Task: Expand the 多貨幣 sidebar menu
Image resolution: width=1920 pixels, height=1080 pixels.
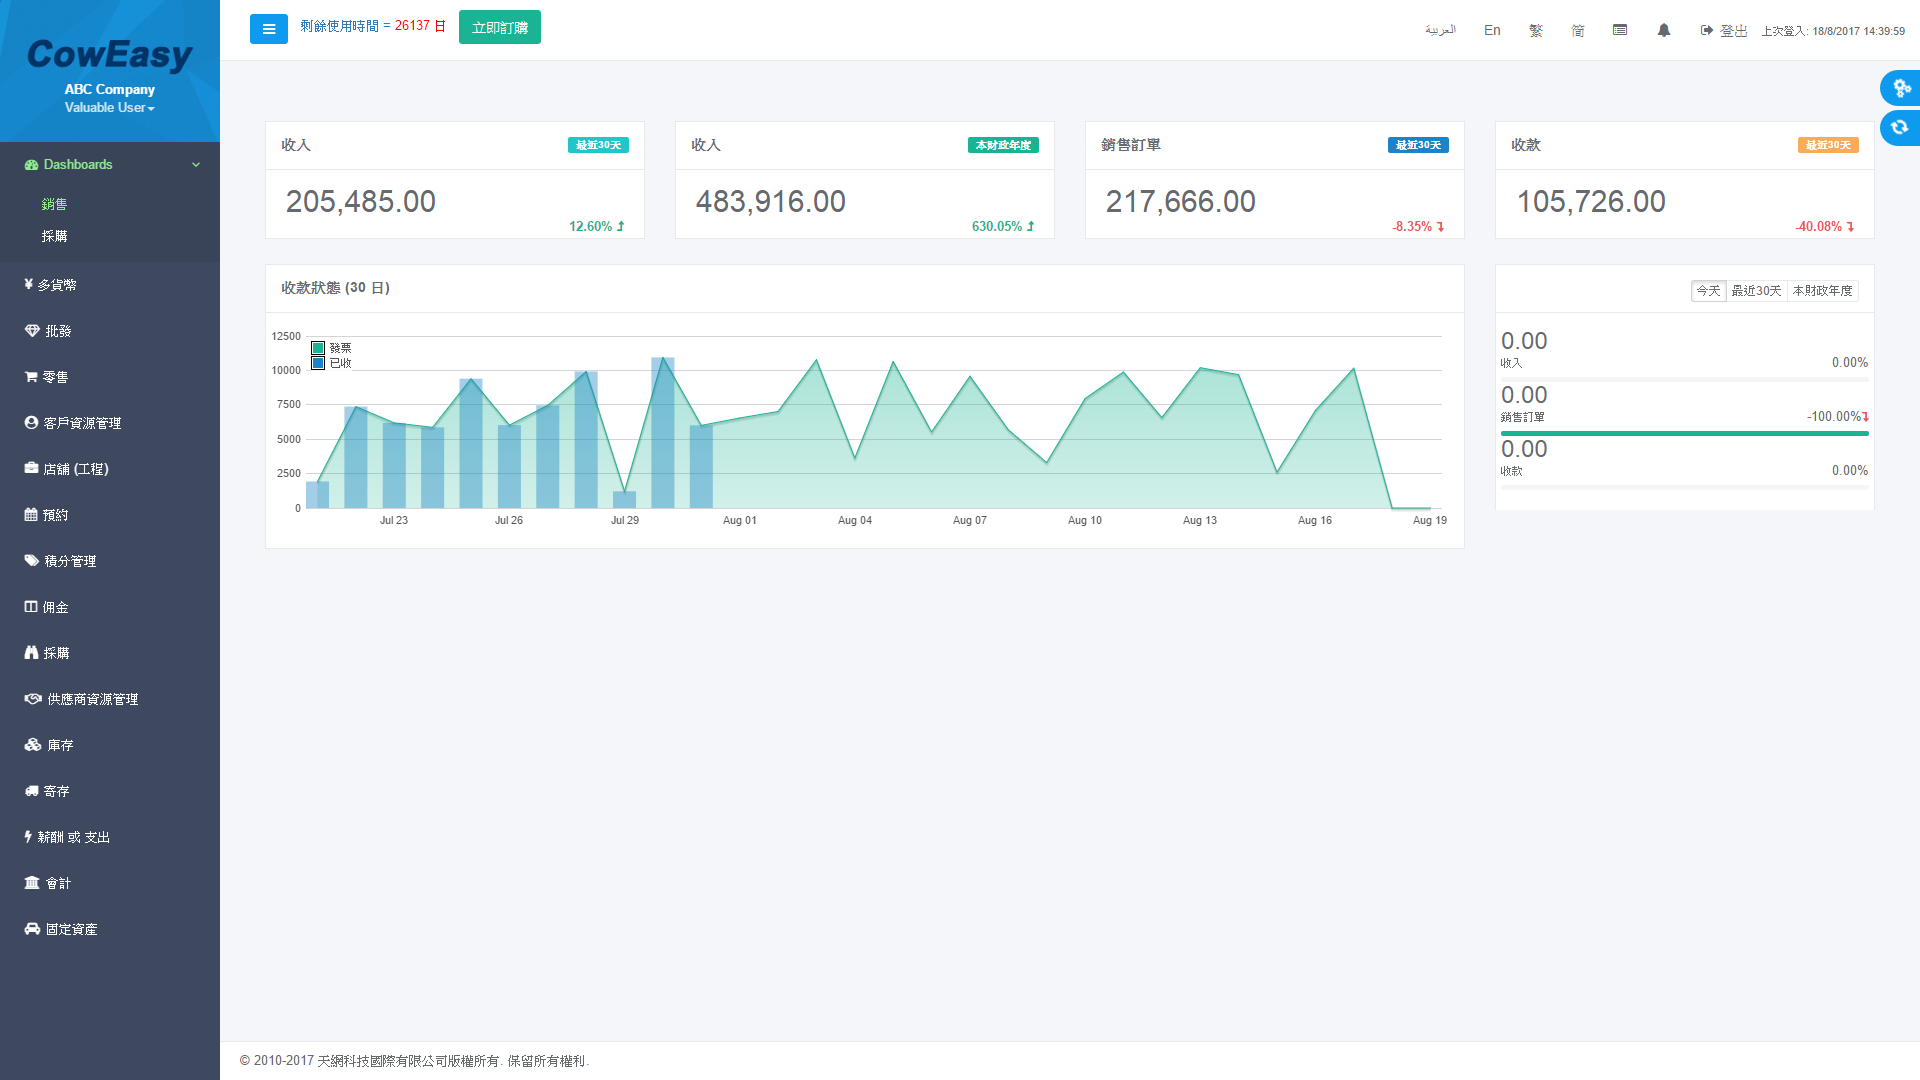Action: coord(56,285)
